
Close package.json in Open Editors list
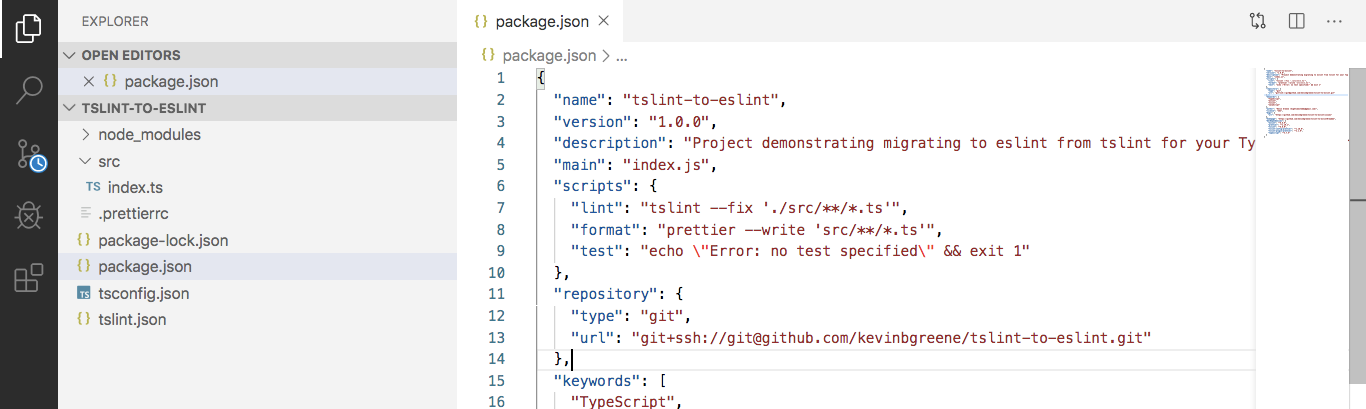click(88, 81)
